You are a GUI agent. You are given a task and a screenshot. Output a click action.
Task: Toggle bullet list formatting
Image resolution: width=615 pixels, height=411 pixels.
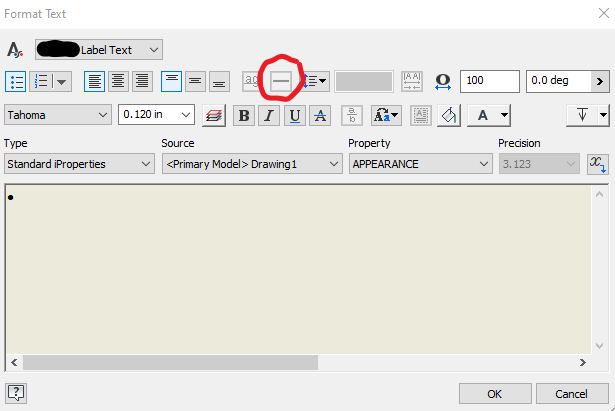16,82
